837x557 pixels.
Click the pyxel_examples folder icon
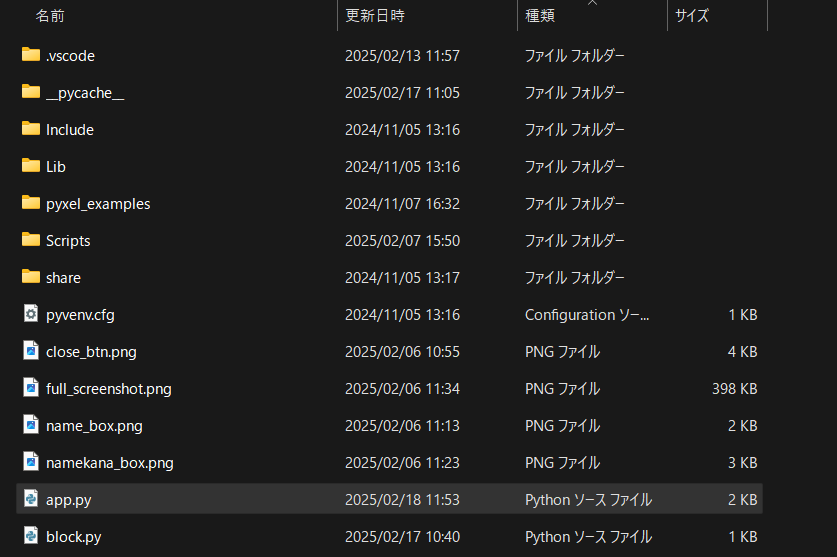(30, 203)
